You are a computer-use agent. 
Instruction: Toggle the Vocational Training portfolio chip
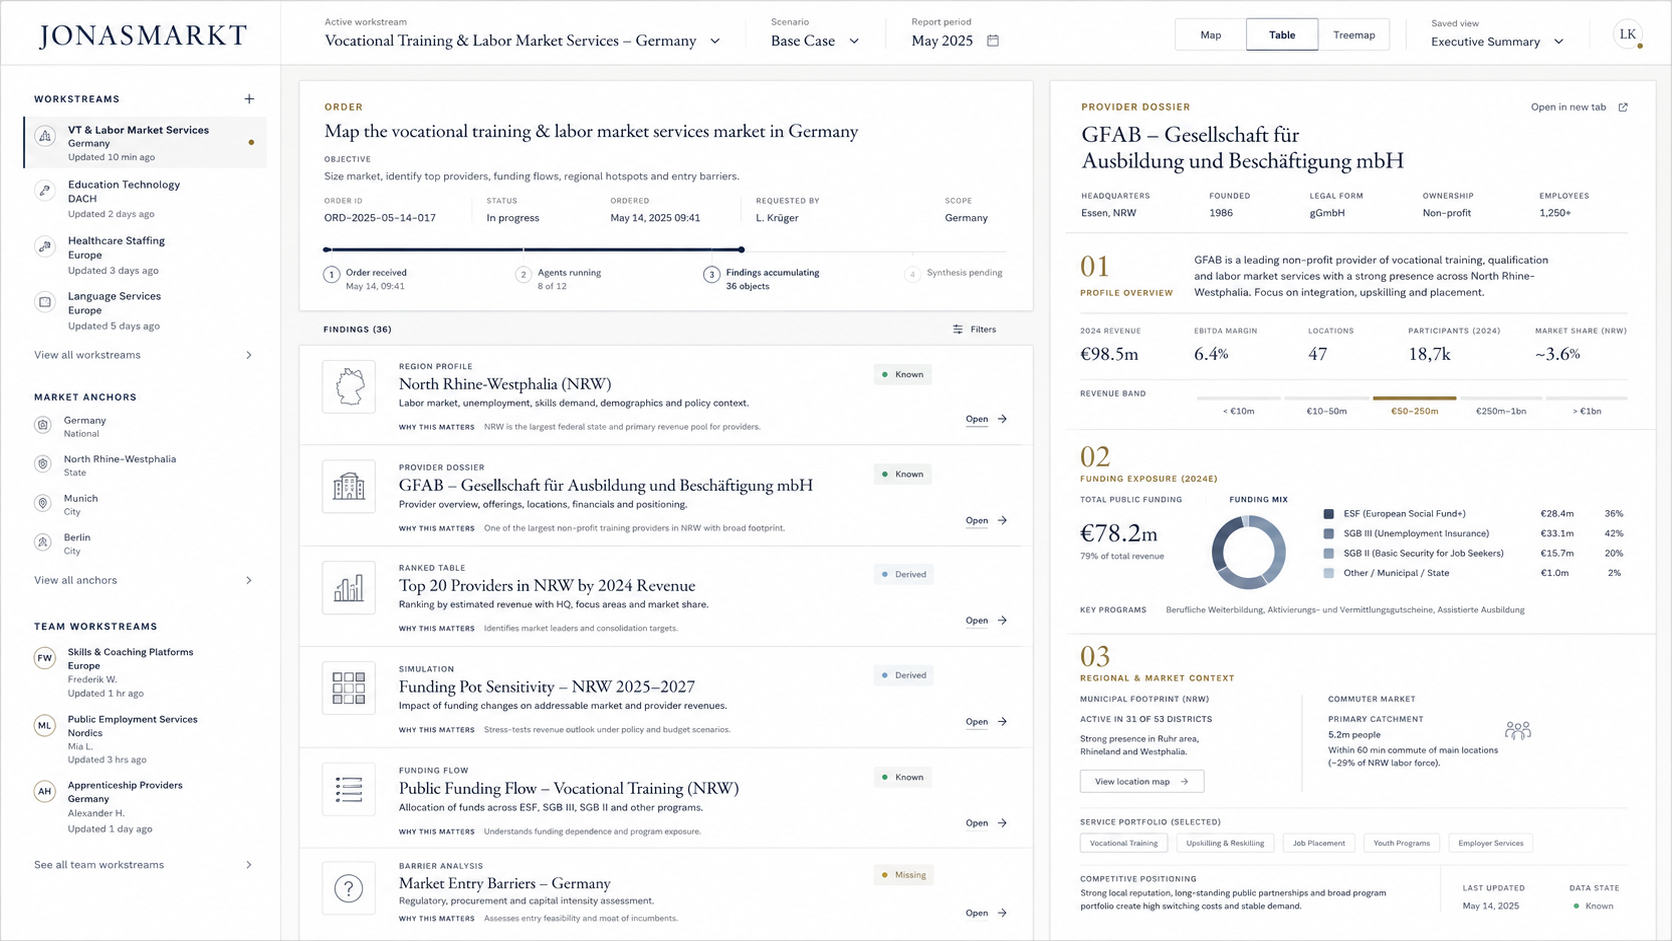coord(1124,843)
